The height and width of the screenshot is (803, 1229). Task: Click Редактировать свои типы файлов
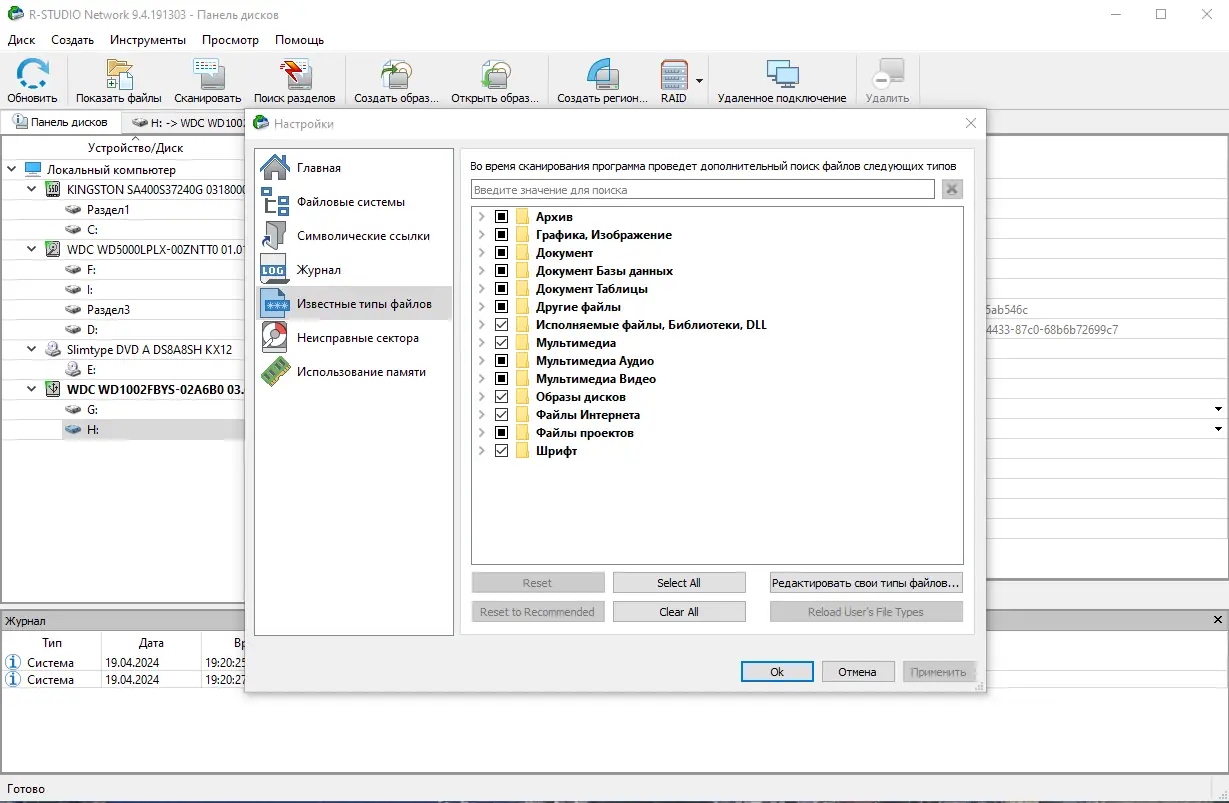click(x=866, y=582)
